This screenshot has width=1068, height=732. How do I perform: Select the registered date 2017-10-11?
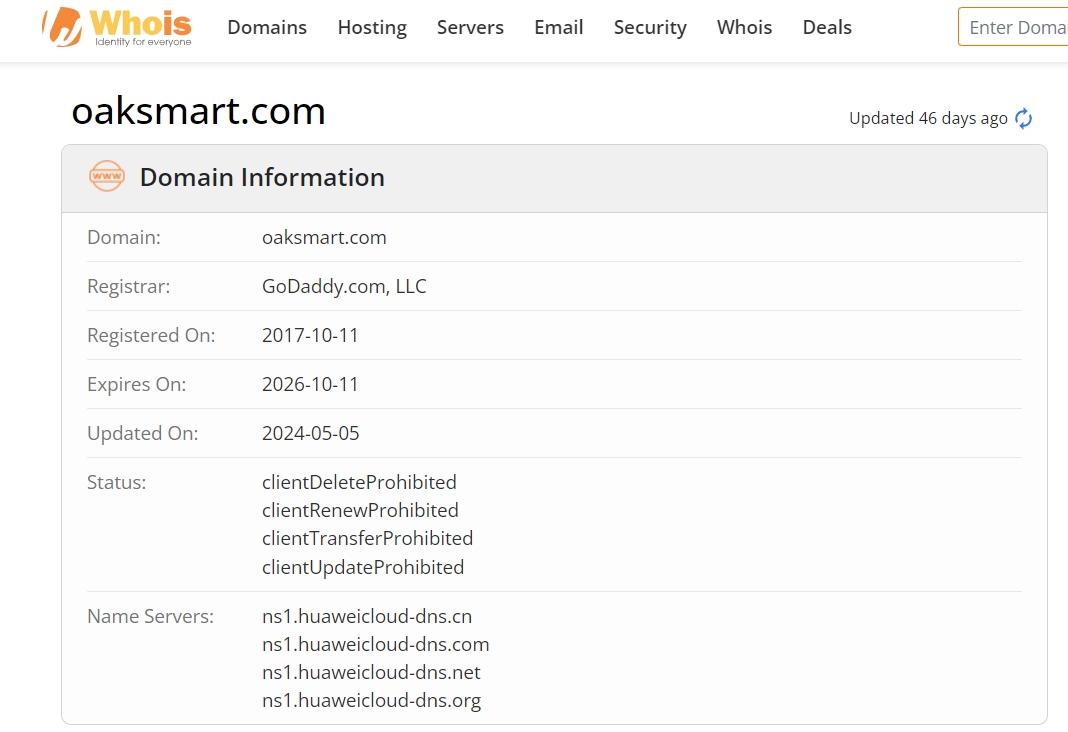pos(310,336)
